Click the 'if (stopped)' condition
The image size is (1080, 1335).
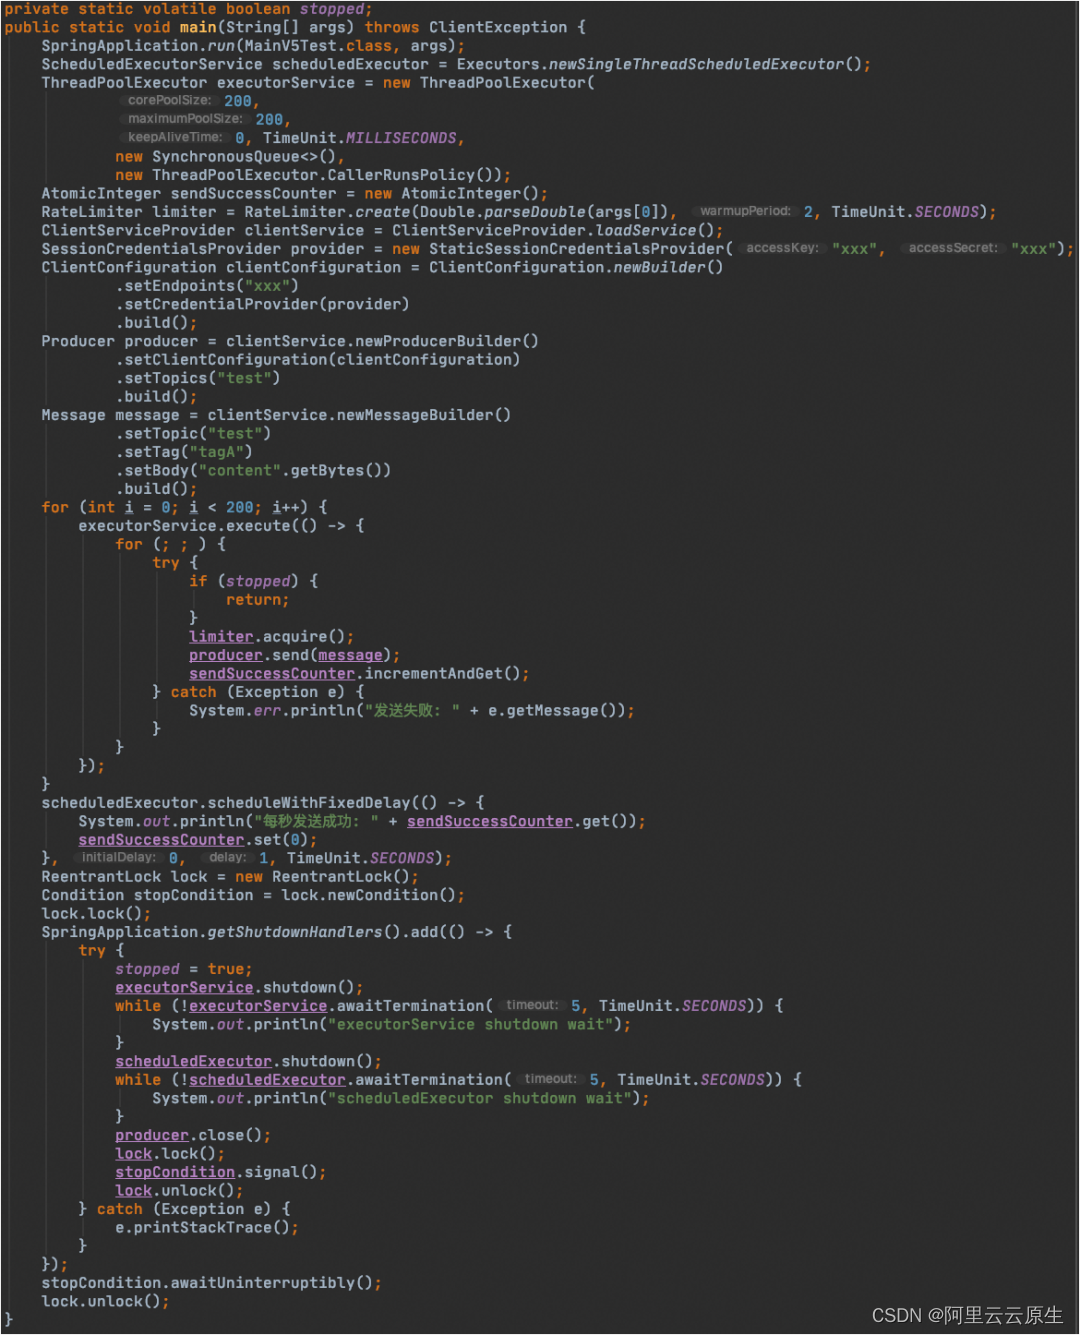(x=244, y=582)
